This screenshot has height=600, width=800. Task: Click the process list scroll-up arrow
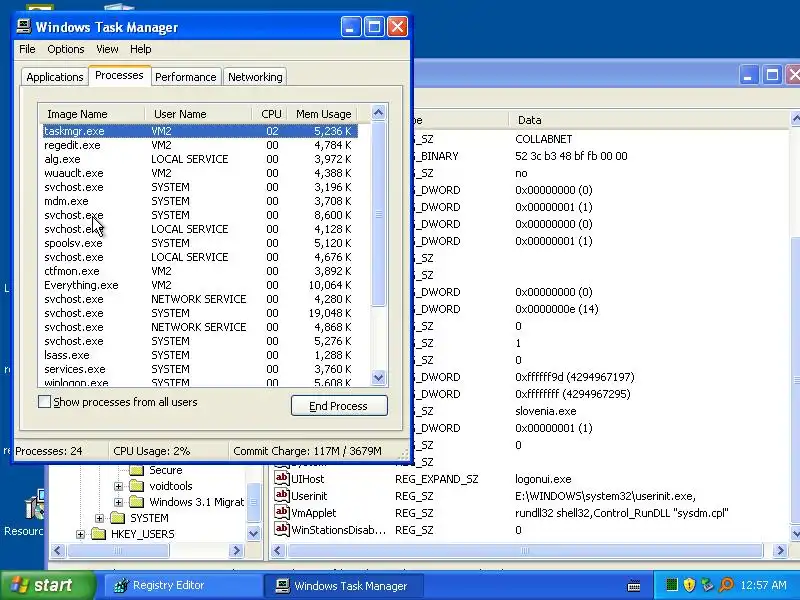[378, 112]
